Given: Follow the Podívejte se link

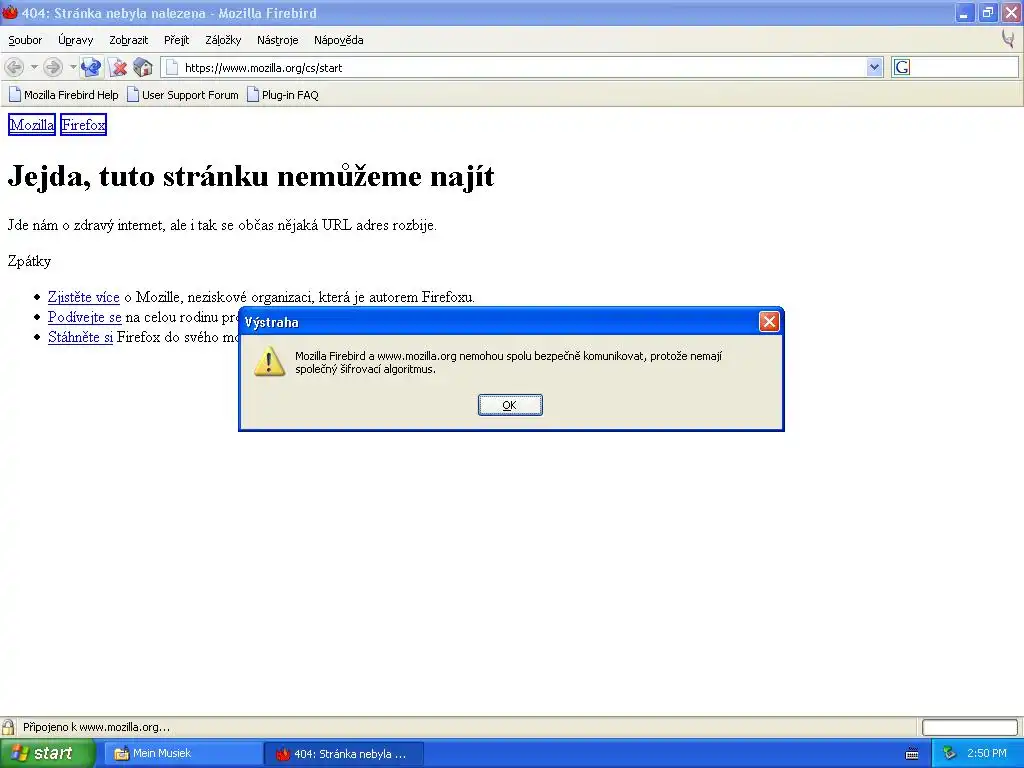Looking at the screenshot, I should [85, 317].
